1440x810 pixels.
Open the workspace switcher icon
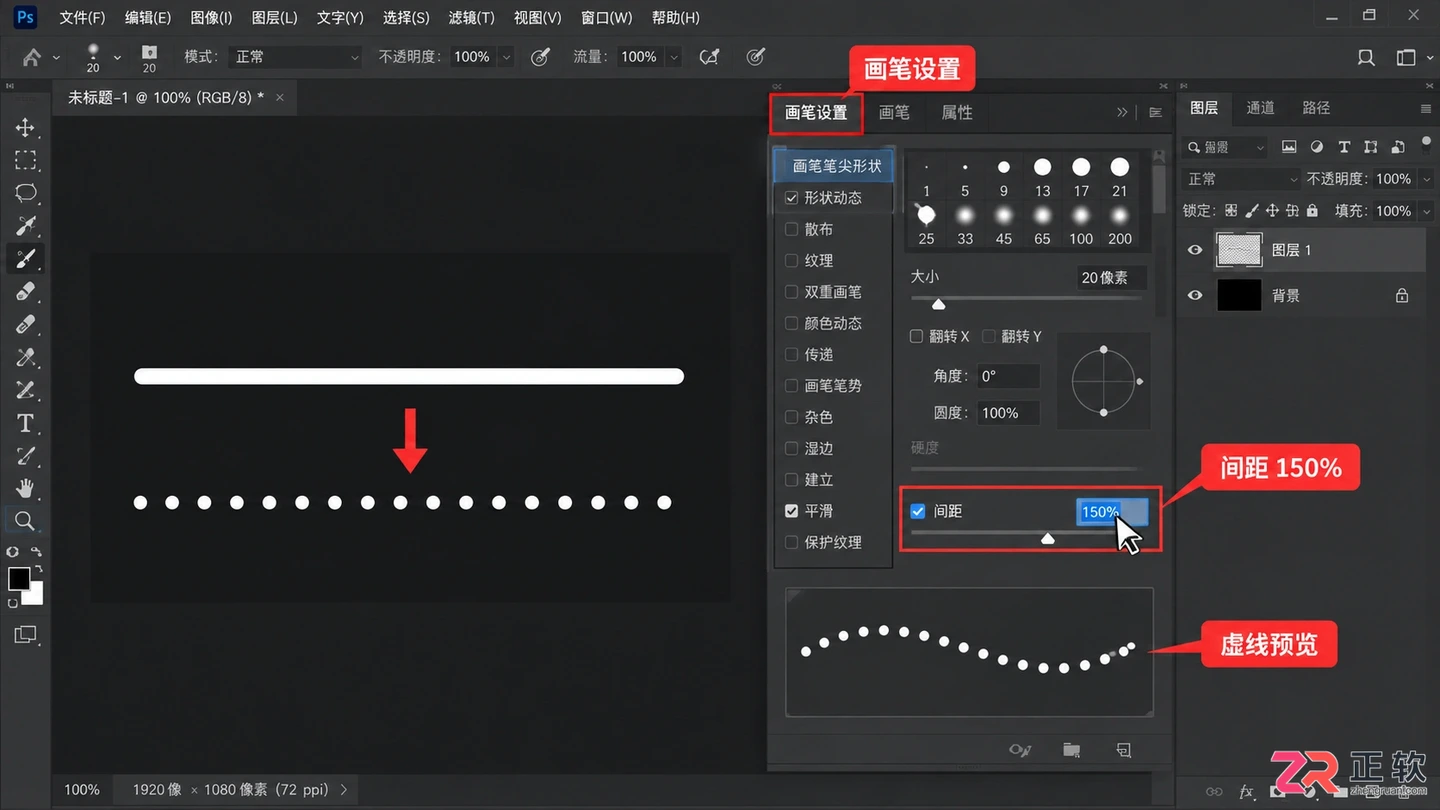point(1406,57)
